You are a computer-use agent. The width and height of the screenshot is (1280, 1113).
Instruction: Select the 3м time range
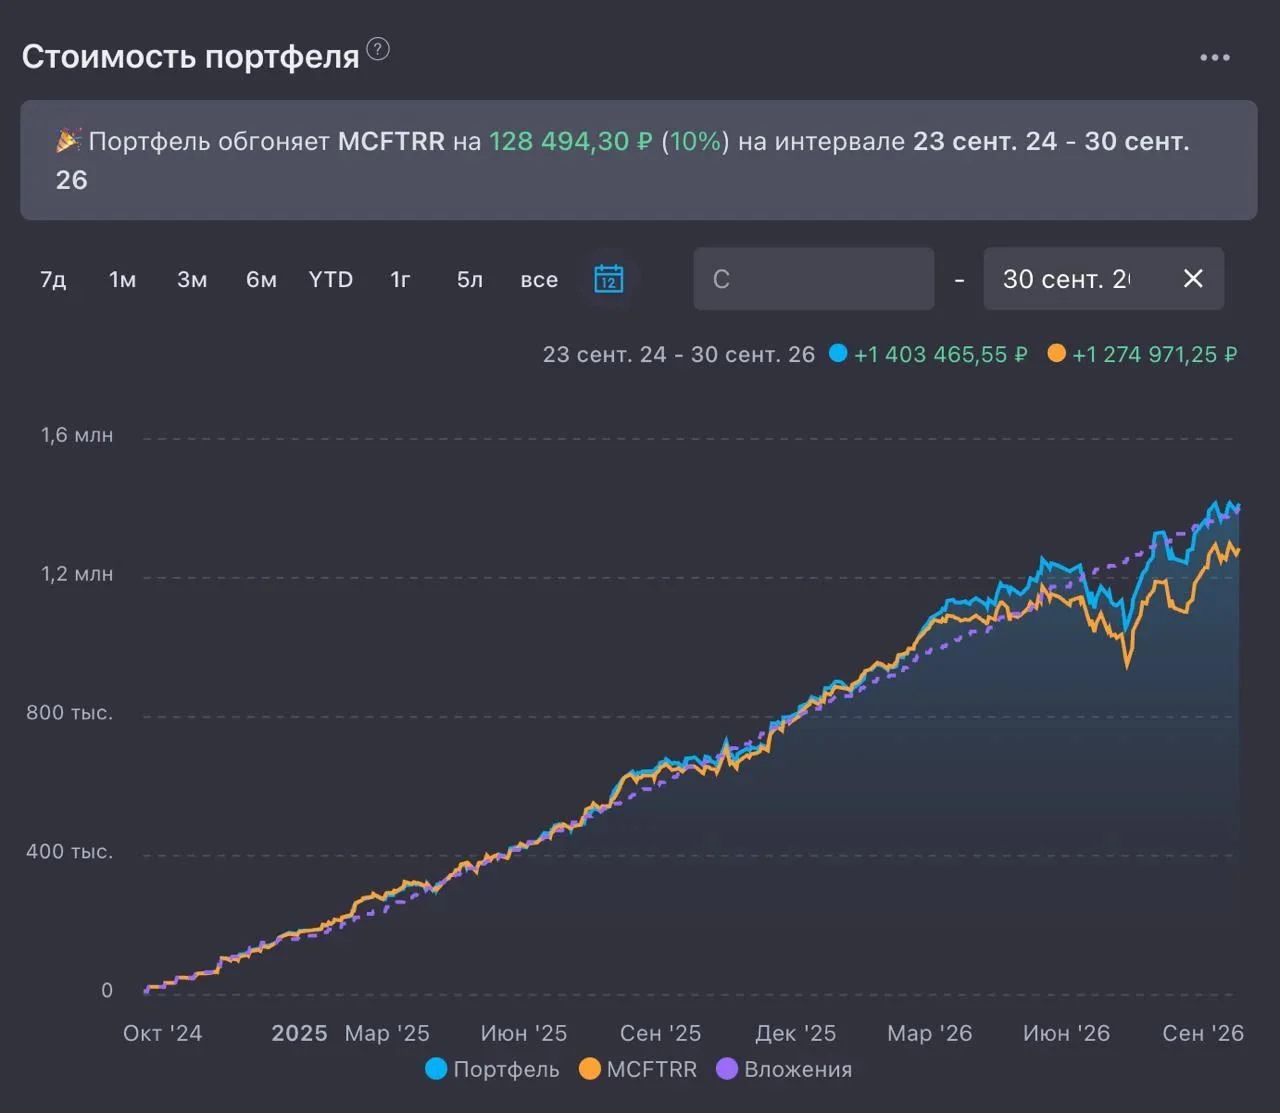192,280
